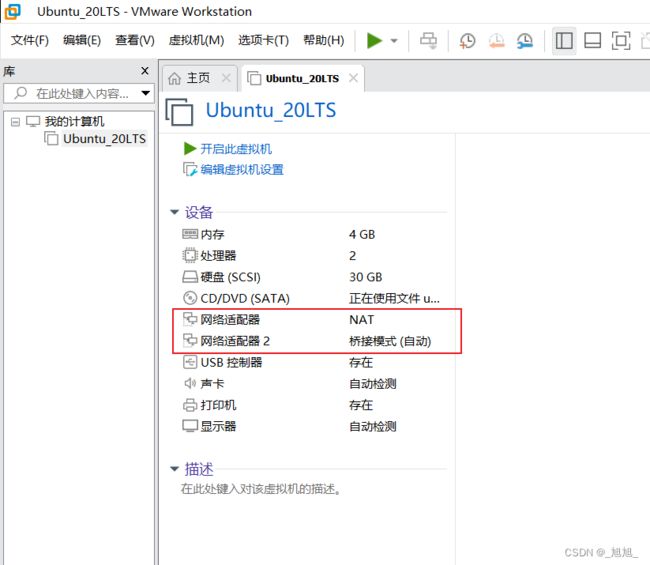Viewport: 650px width, 565px height.
Task: Close the 库 library panel
Action: point(145,71)
